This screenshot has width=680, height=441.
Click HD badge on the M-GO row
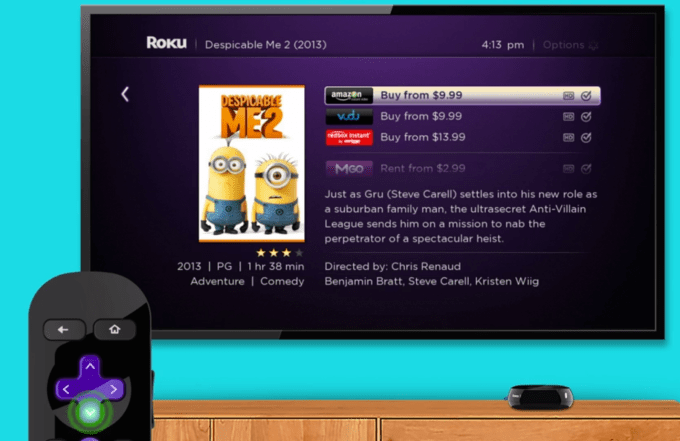coord(568,169)
